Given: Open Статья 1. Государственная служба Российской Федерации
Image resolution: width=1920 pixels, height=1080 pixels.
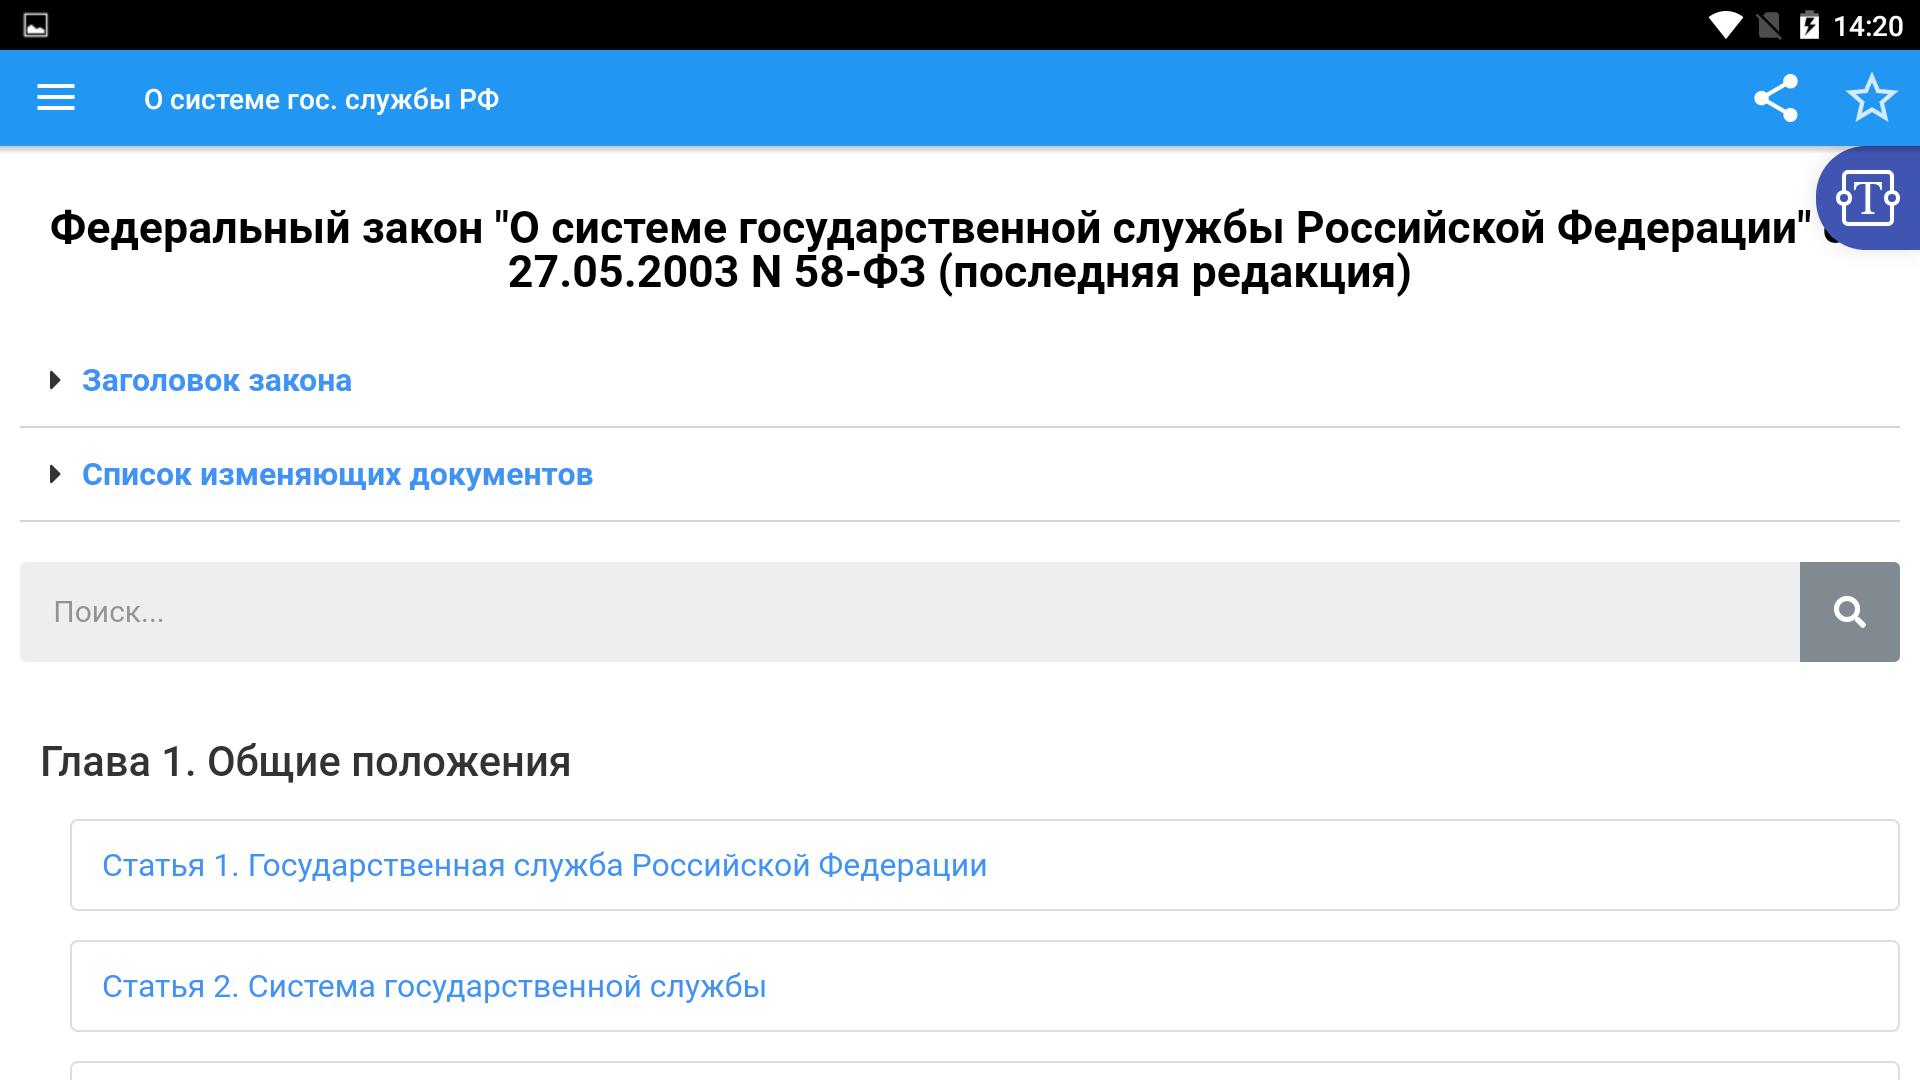Looking at the screenshot, I should (x=544, y=865).
